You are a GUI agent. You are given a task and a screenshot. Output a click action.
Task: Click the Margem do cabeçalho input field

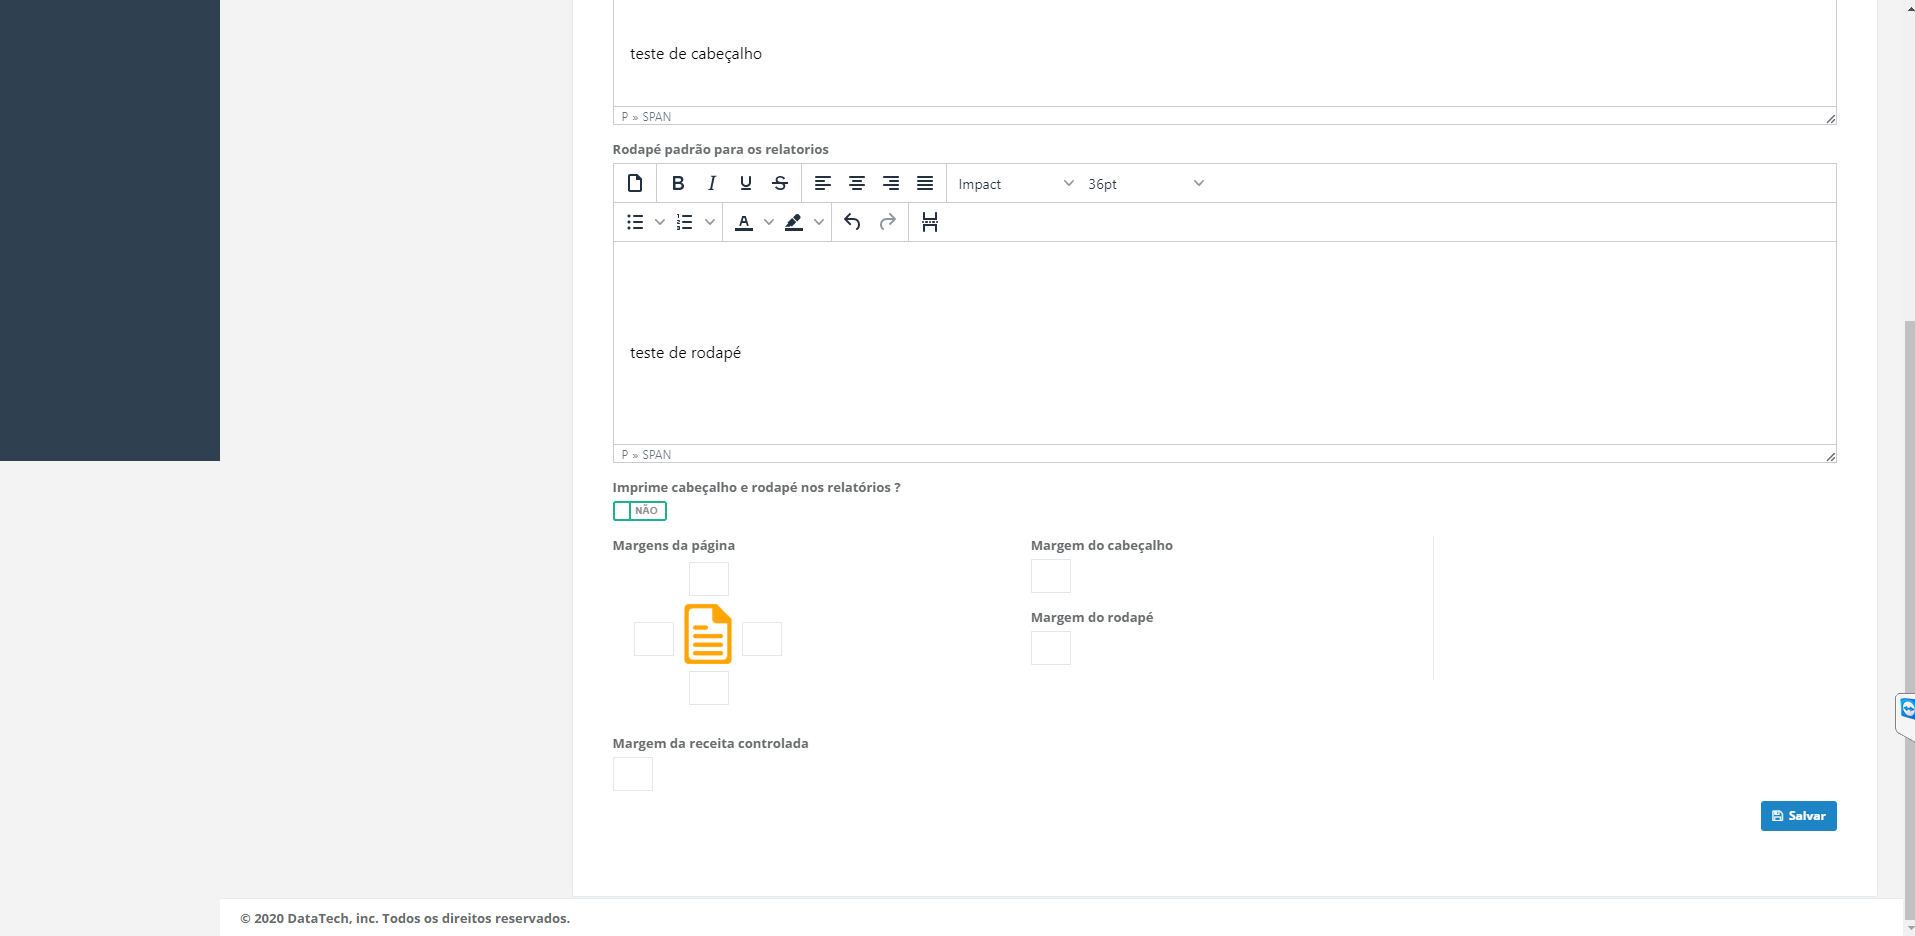coord(1050,576)
